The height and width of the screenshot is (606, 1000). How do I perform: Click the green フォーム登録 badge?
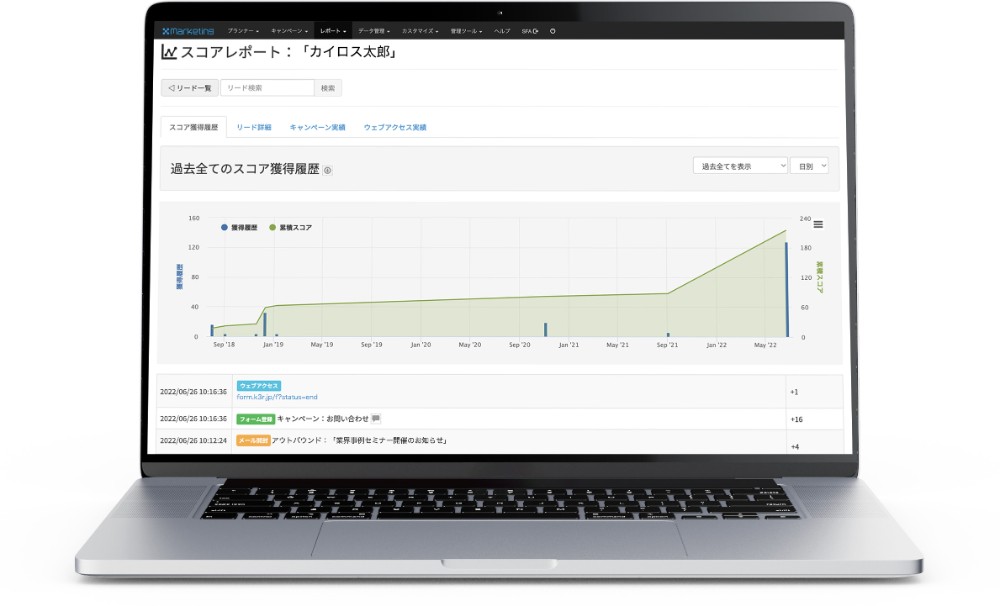(255, 418)
